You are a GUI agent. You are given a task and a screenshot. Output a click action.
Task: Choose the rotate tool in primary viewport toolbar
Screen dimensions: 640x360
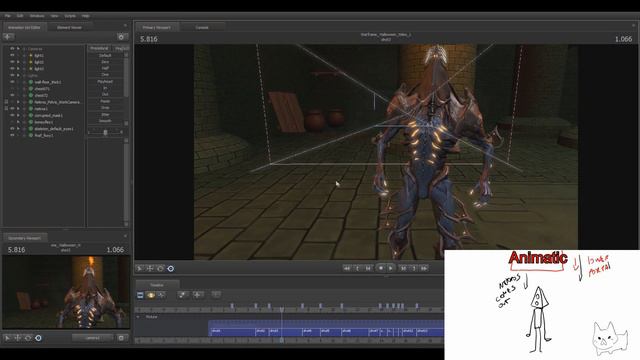point(160,268)
